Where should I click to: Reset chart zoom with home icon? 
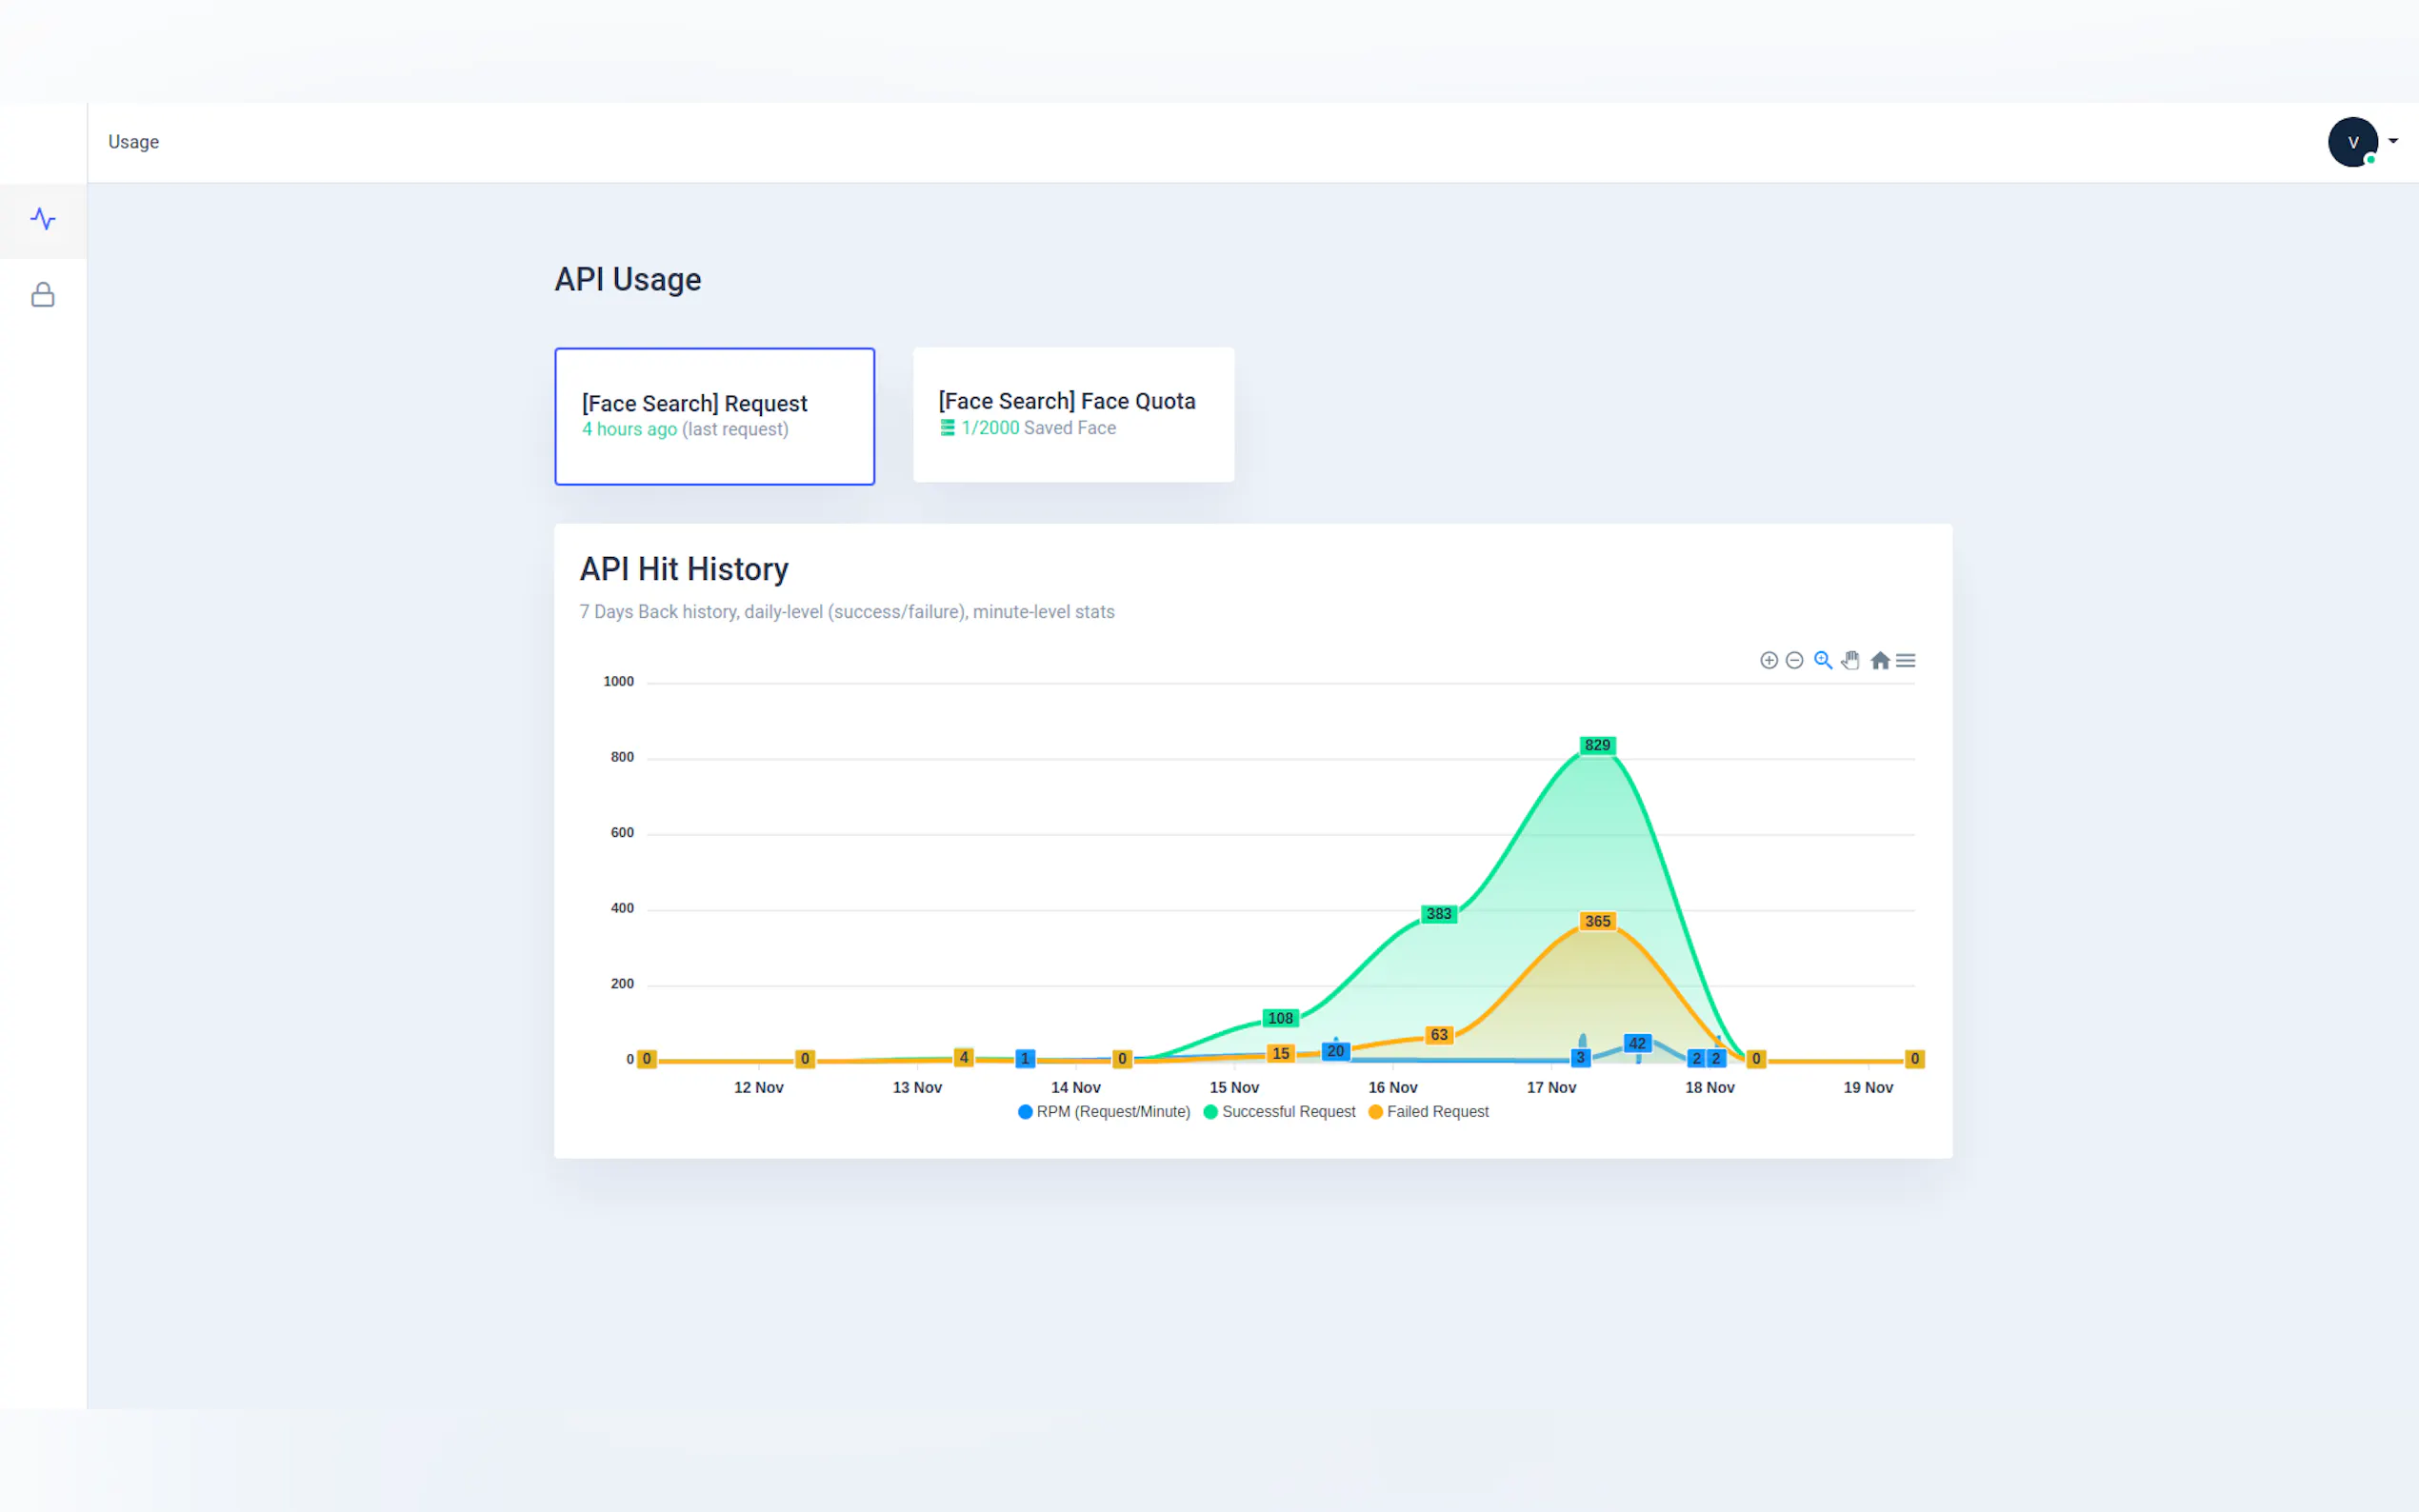pos(1879,660)
